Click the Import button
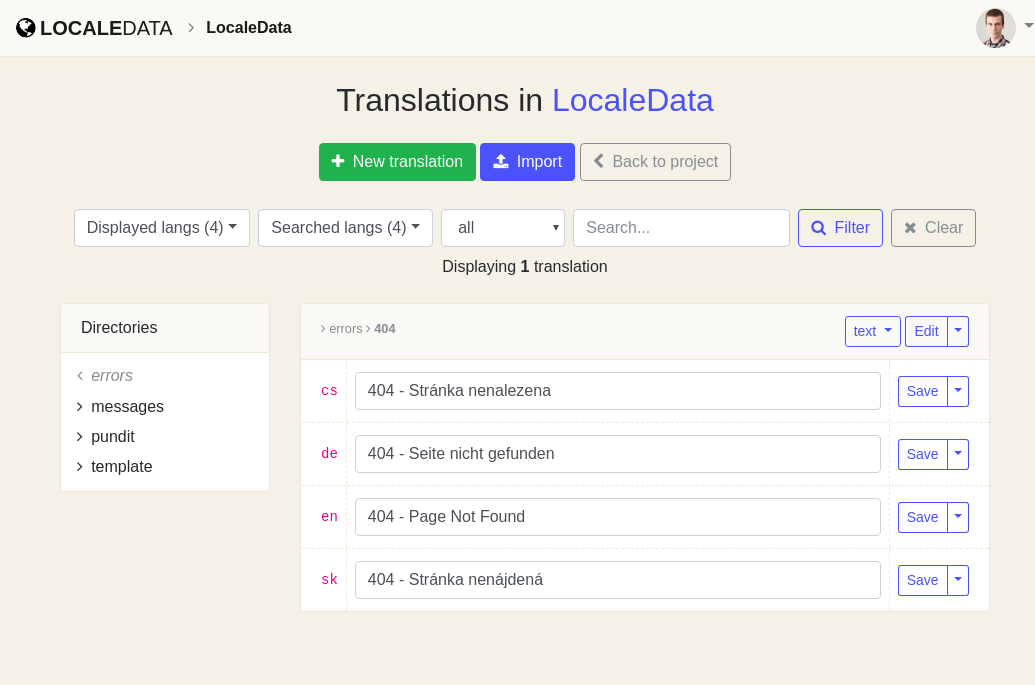1035x685 pixels. (527, 162)
